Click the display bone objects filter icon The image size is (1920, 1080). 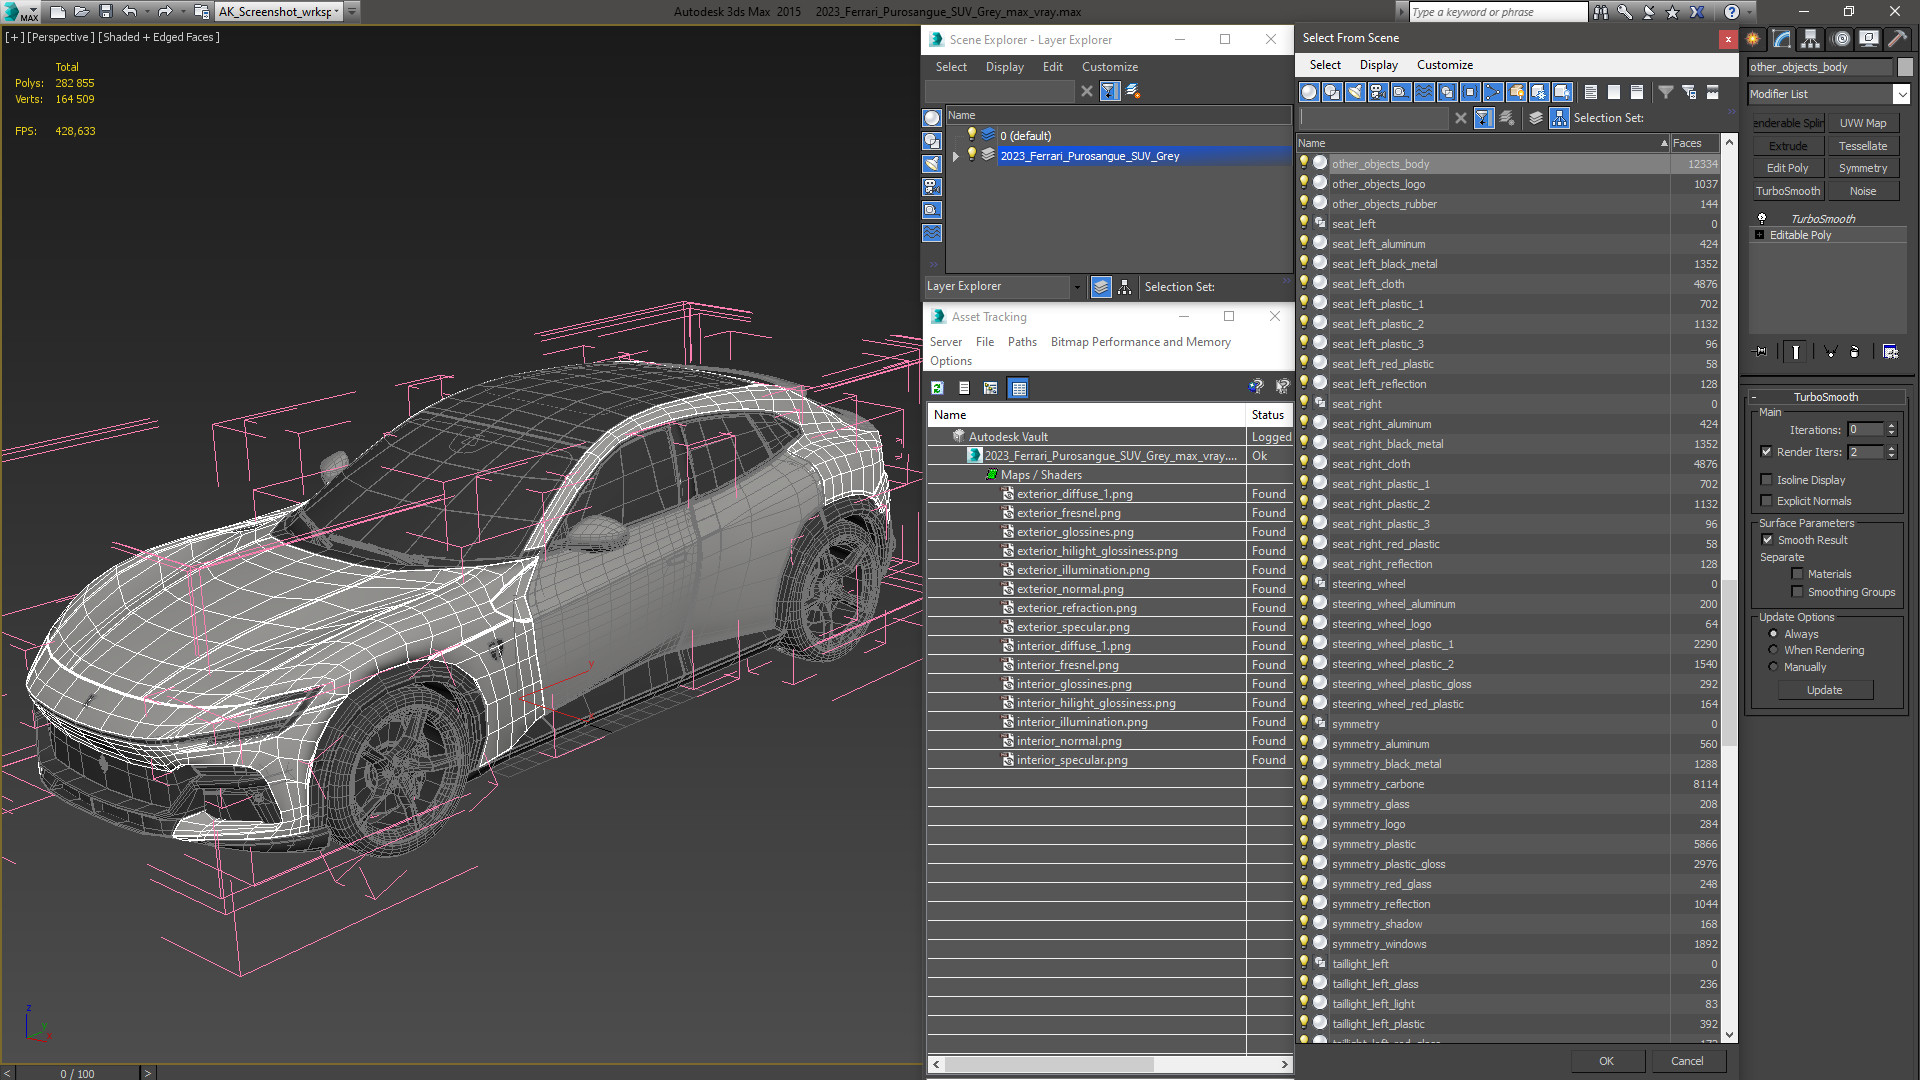tap(1493, 92)
